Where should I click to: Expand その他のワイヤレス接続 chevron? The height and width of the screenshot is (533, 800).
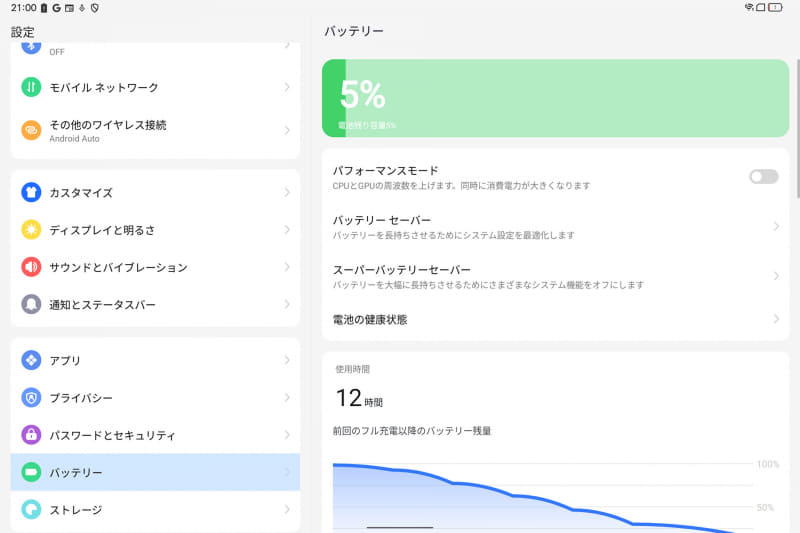click(x=287, y=130)
